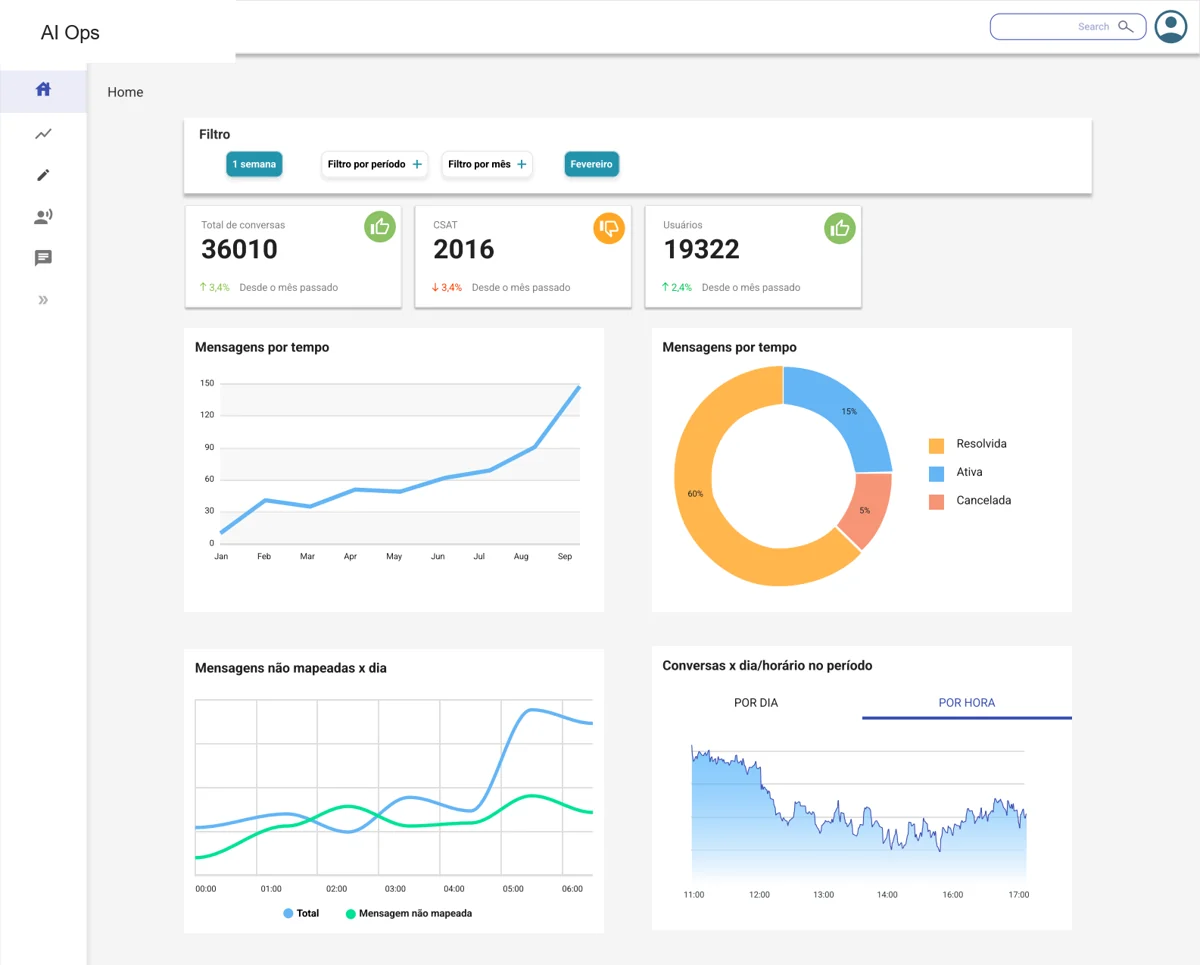Click the 5% donut segment
Screen dimensions: 1200x965
[x=863, y=510]
